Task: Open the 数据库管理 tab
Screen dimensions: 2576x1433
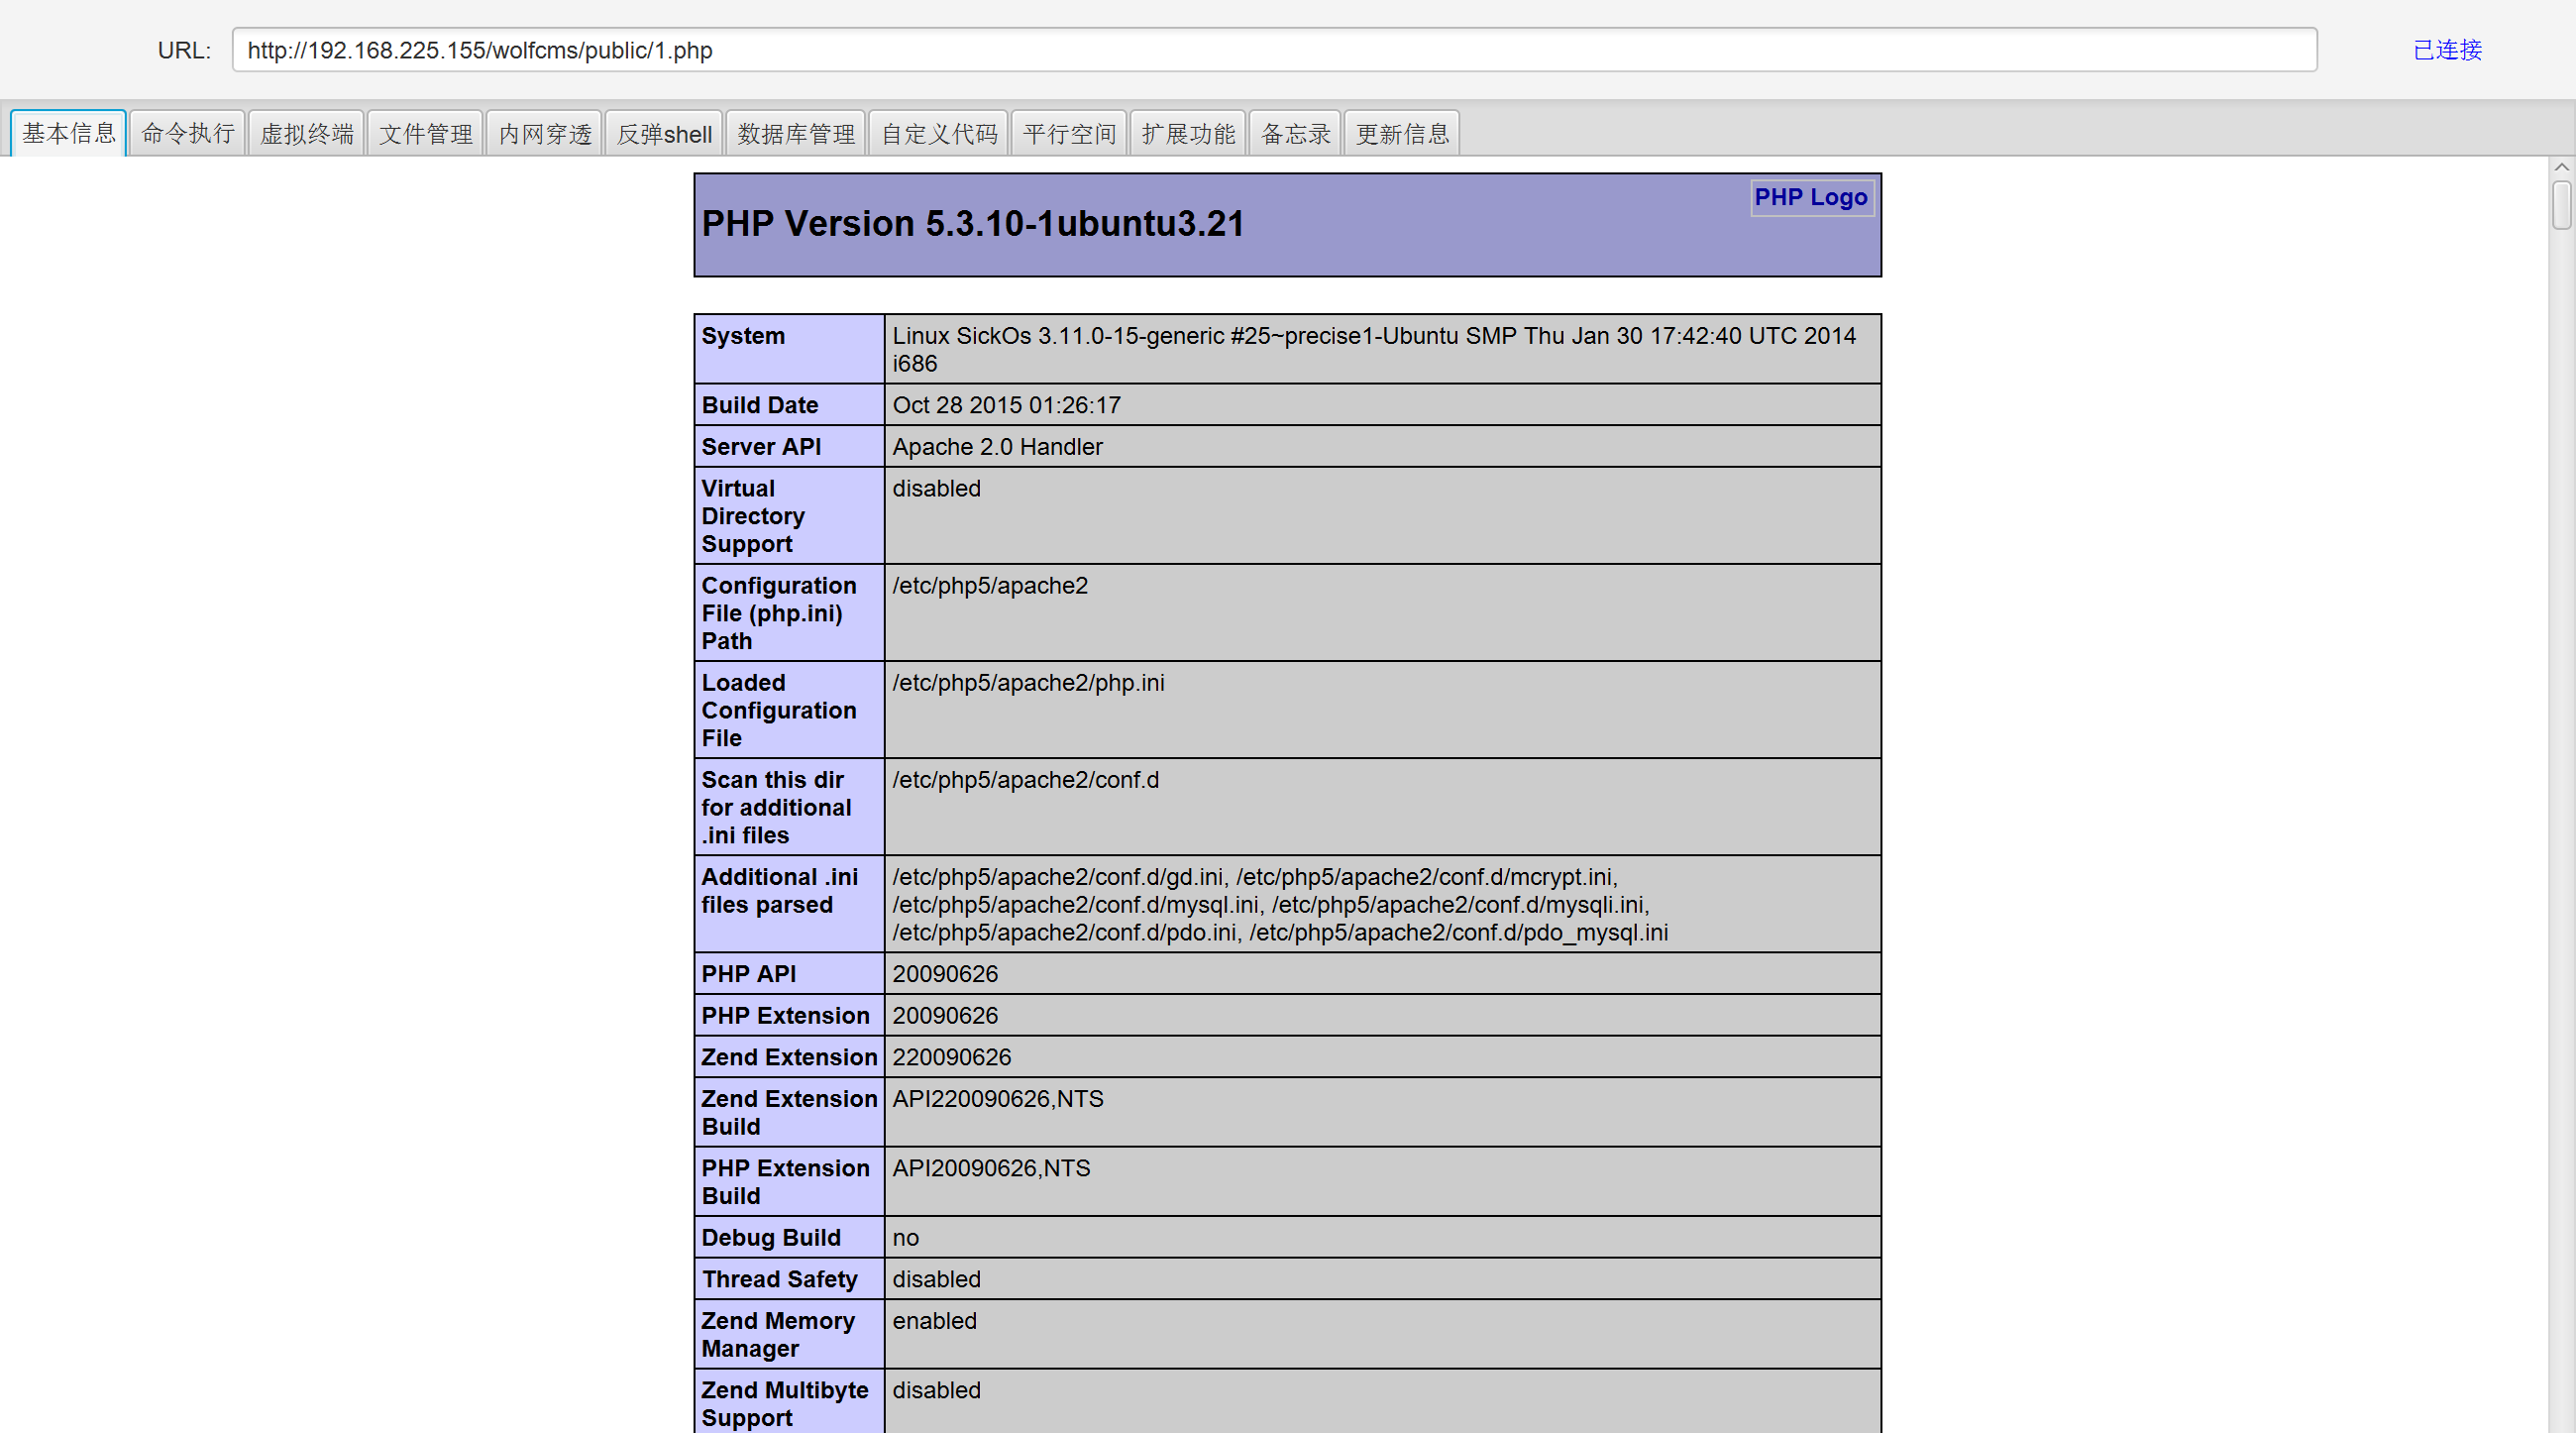Action: click(x=796, y=134)
